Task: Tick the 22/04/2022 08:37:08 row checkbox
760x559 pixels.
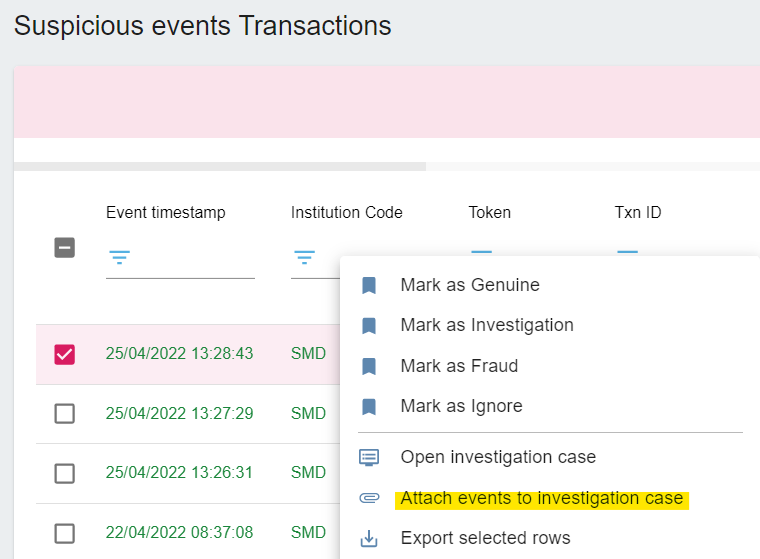Action: click(64, 533)
